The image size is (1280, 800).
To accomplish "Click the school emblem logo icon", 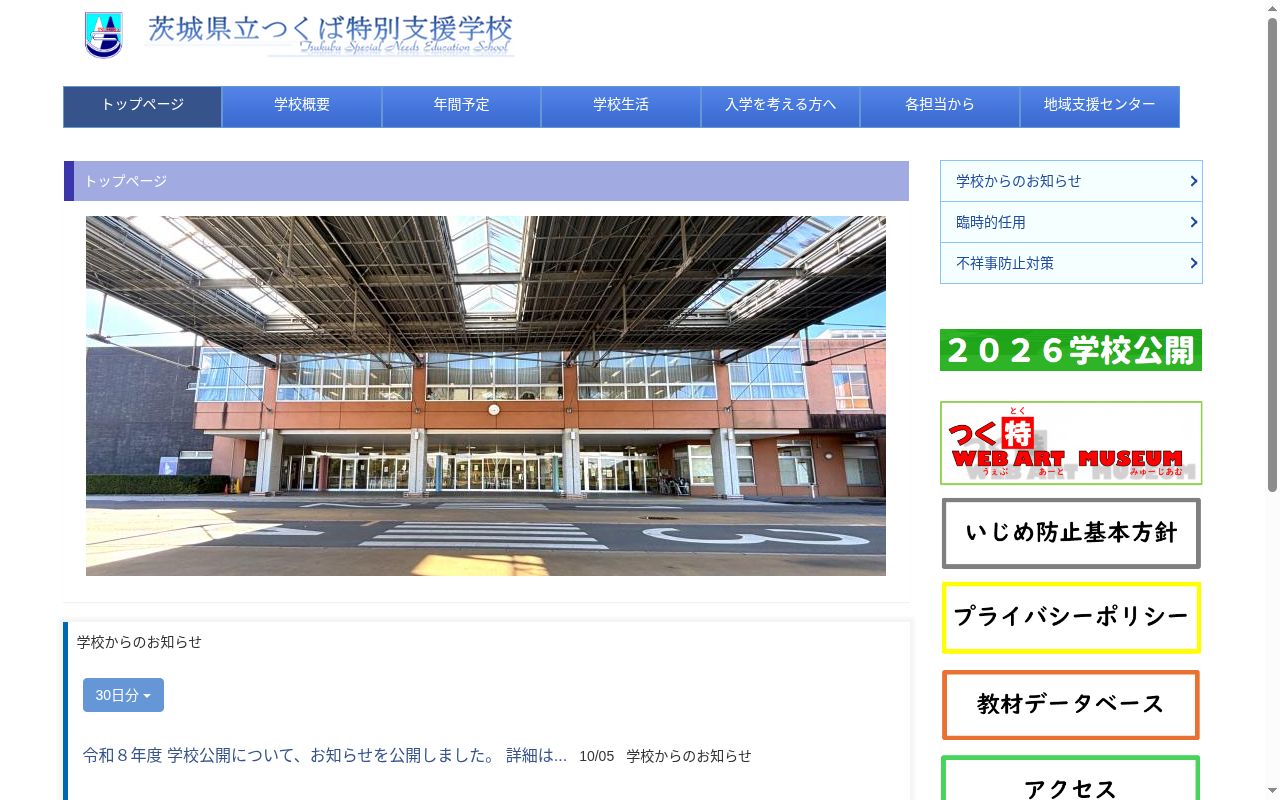I will tap(103, 35).
